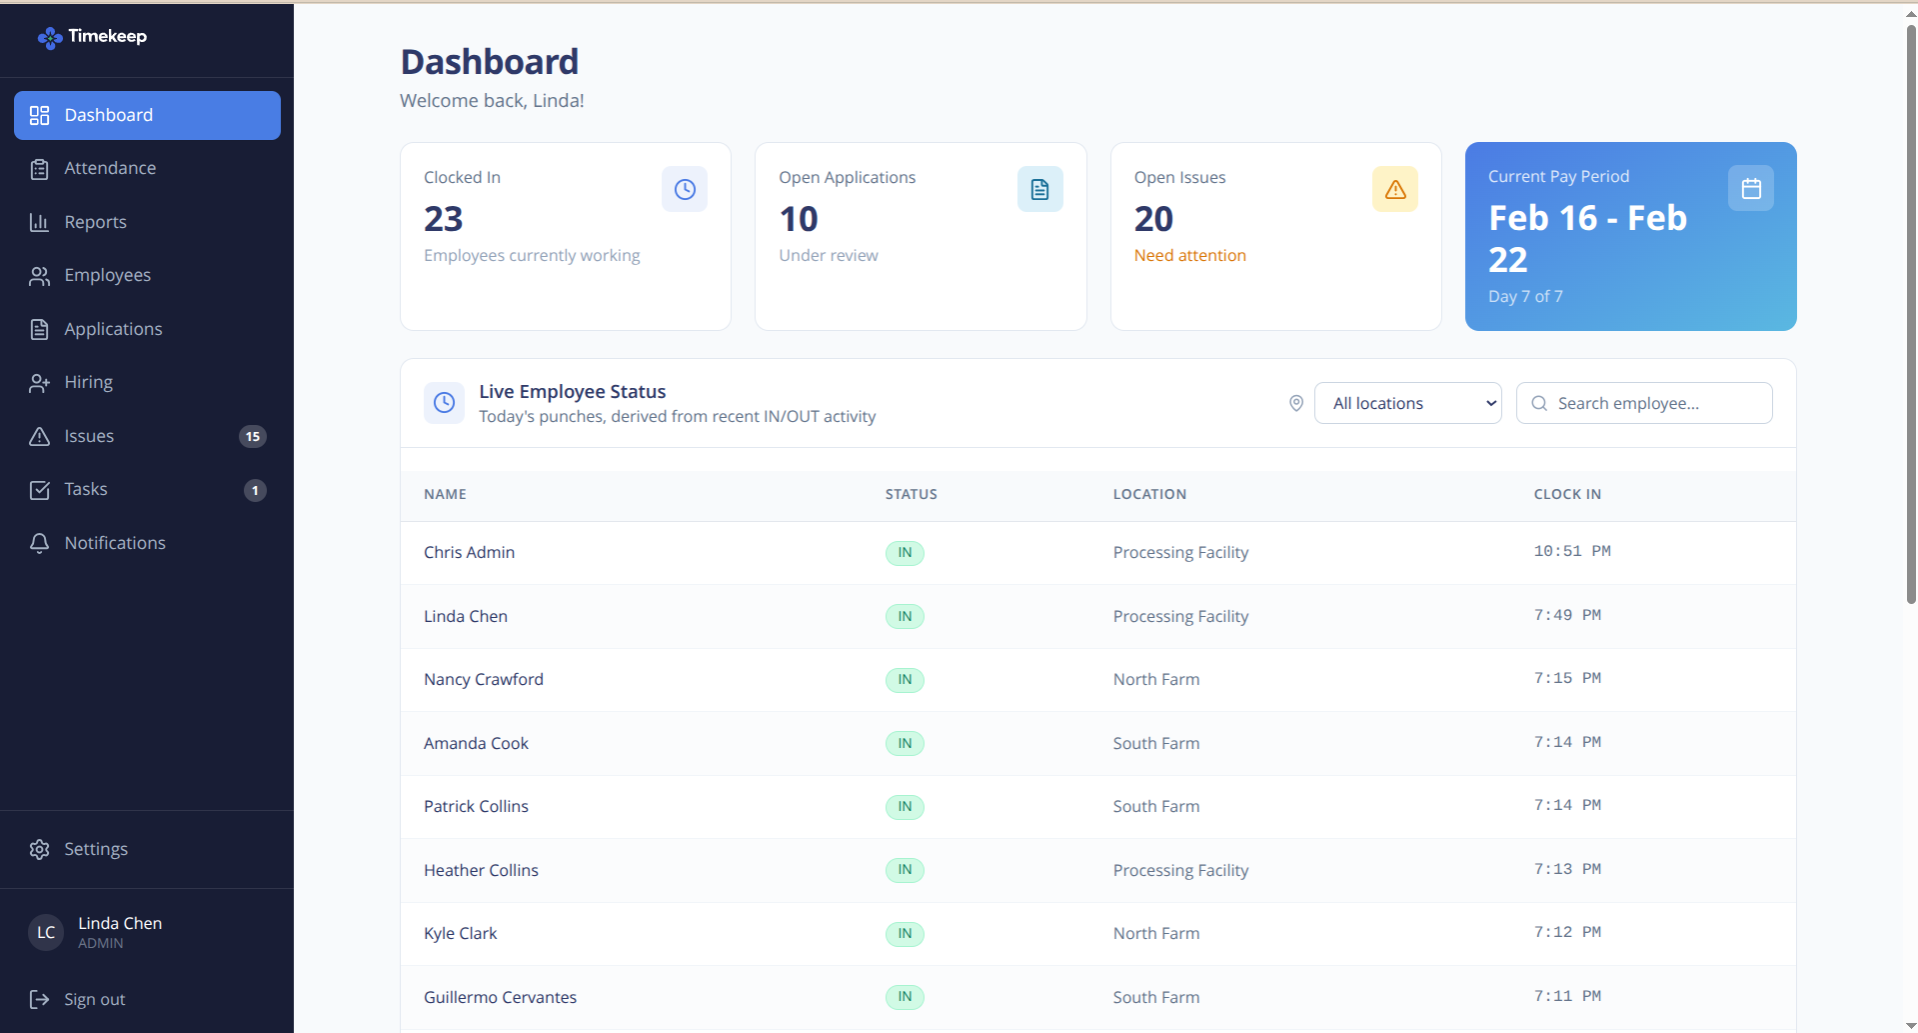This screenshot has height=1033, width=1918.
Task: Select the Hiring person-plus icon
Action: point(40,382)
